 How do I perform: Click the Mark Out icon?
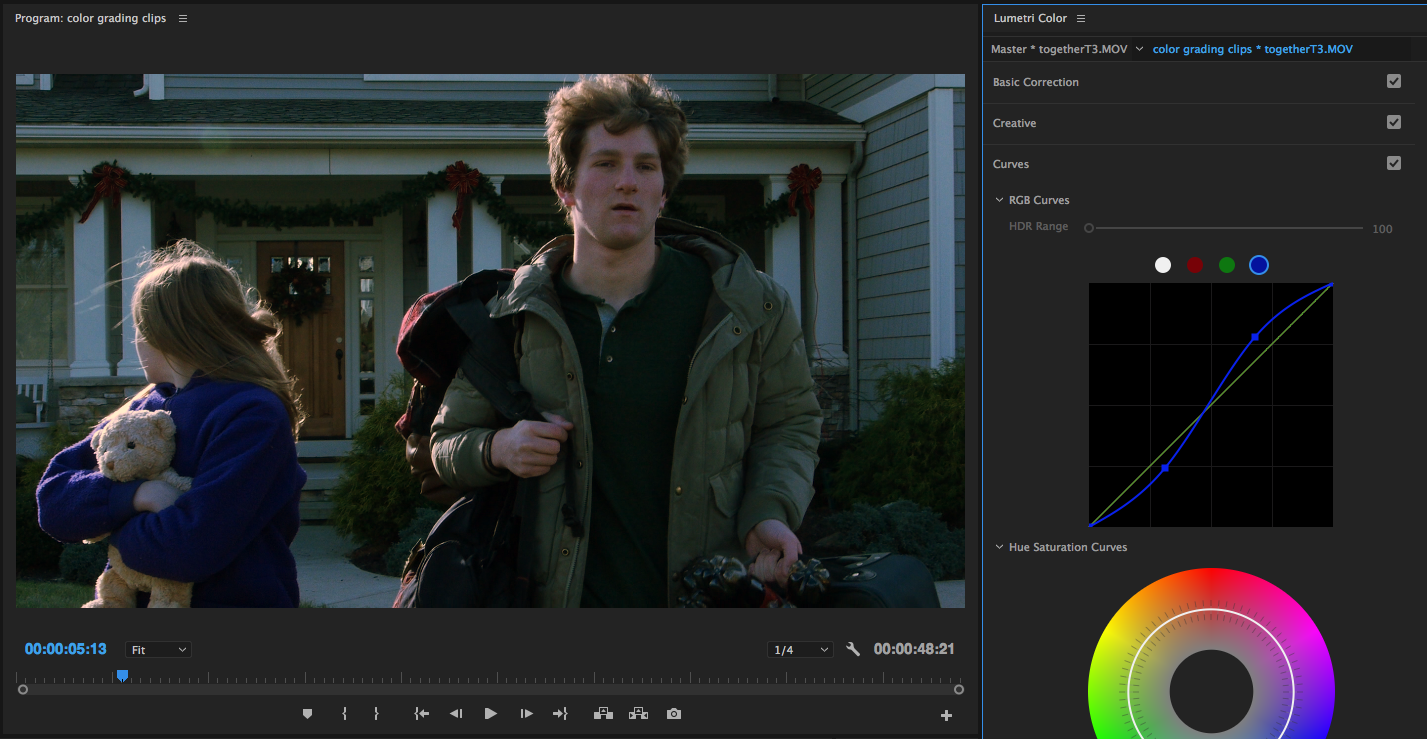375,713
